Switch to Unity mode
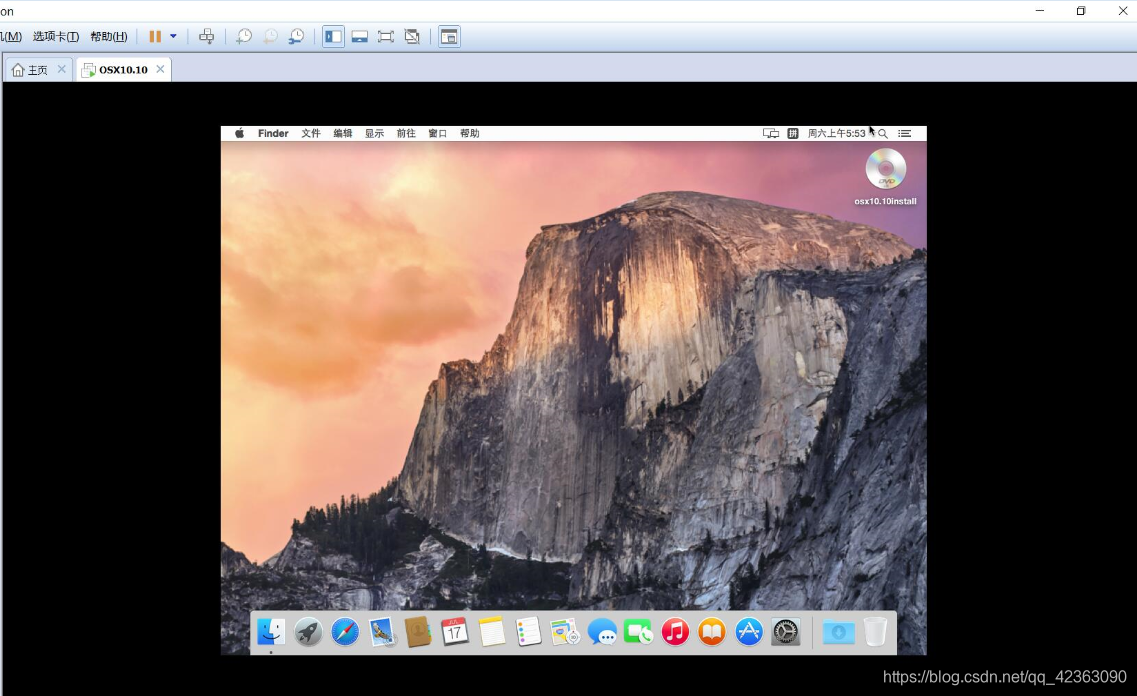Viewport: 1137px width, 696px height. (412, 36)
